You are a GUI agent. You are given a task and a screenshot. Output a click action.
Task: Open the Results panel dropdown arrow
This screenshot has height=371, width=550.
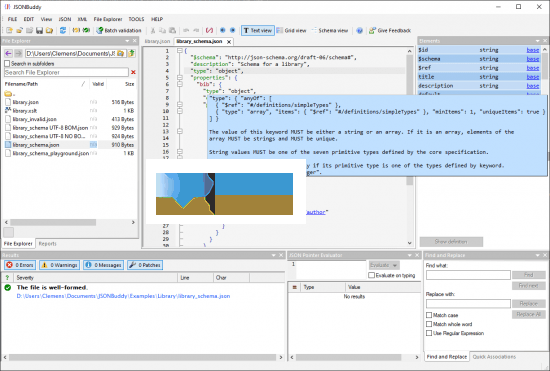click(274, 255)
